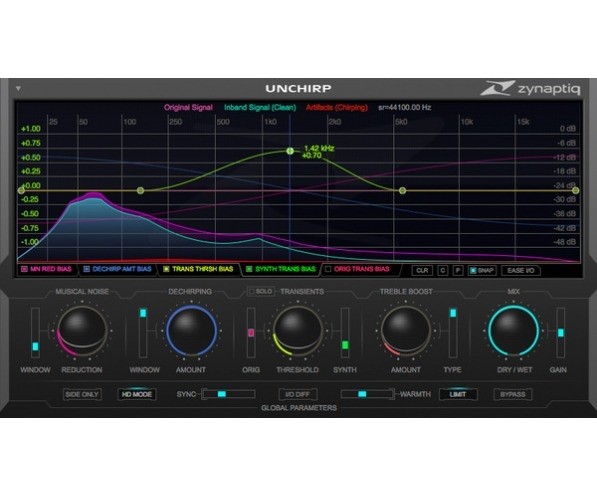Open the preset menu triangle at top-left
Viewport: 597px width, 497px height.
18,89
